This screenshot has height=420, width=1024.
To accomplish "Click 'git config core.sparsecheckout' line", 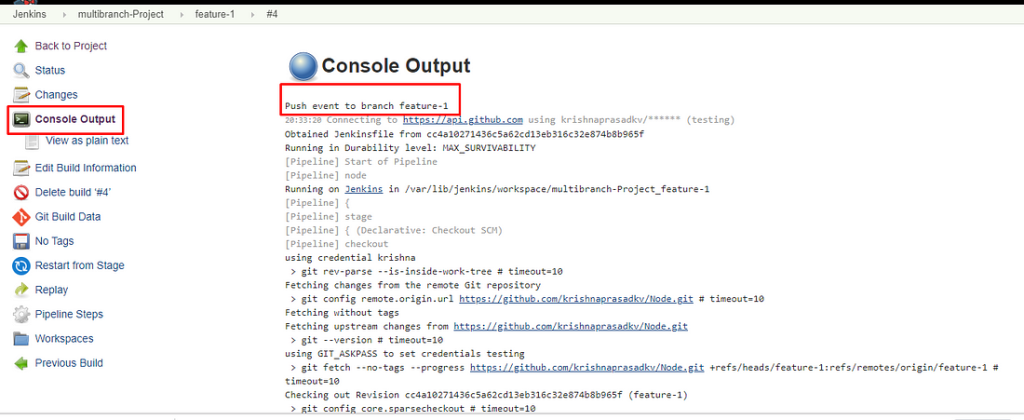I will pyautogui.click(x=413, y=409).
